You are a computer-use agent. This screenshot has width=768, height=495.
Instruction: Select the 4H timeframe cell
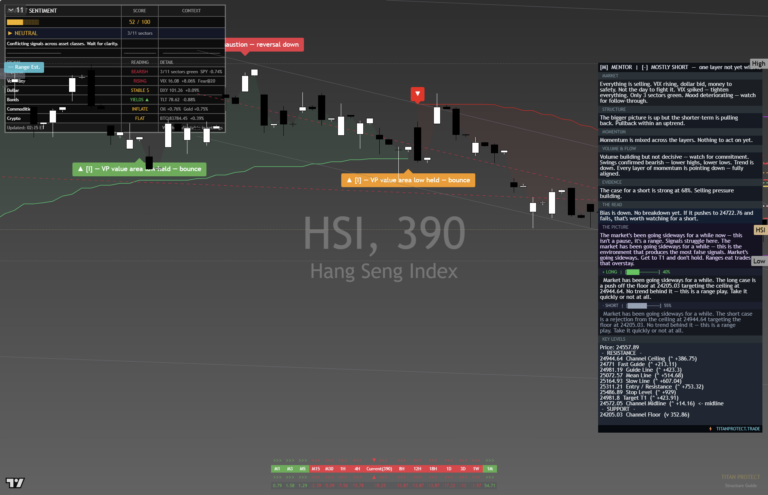click(x=357, y=469)
